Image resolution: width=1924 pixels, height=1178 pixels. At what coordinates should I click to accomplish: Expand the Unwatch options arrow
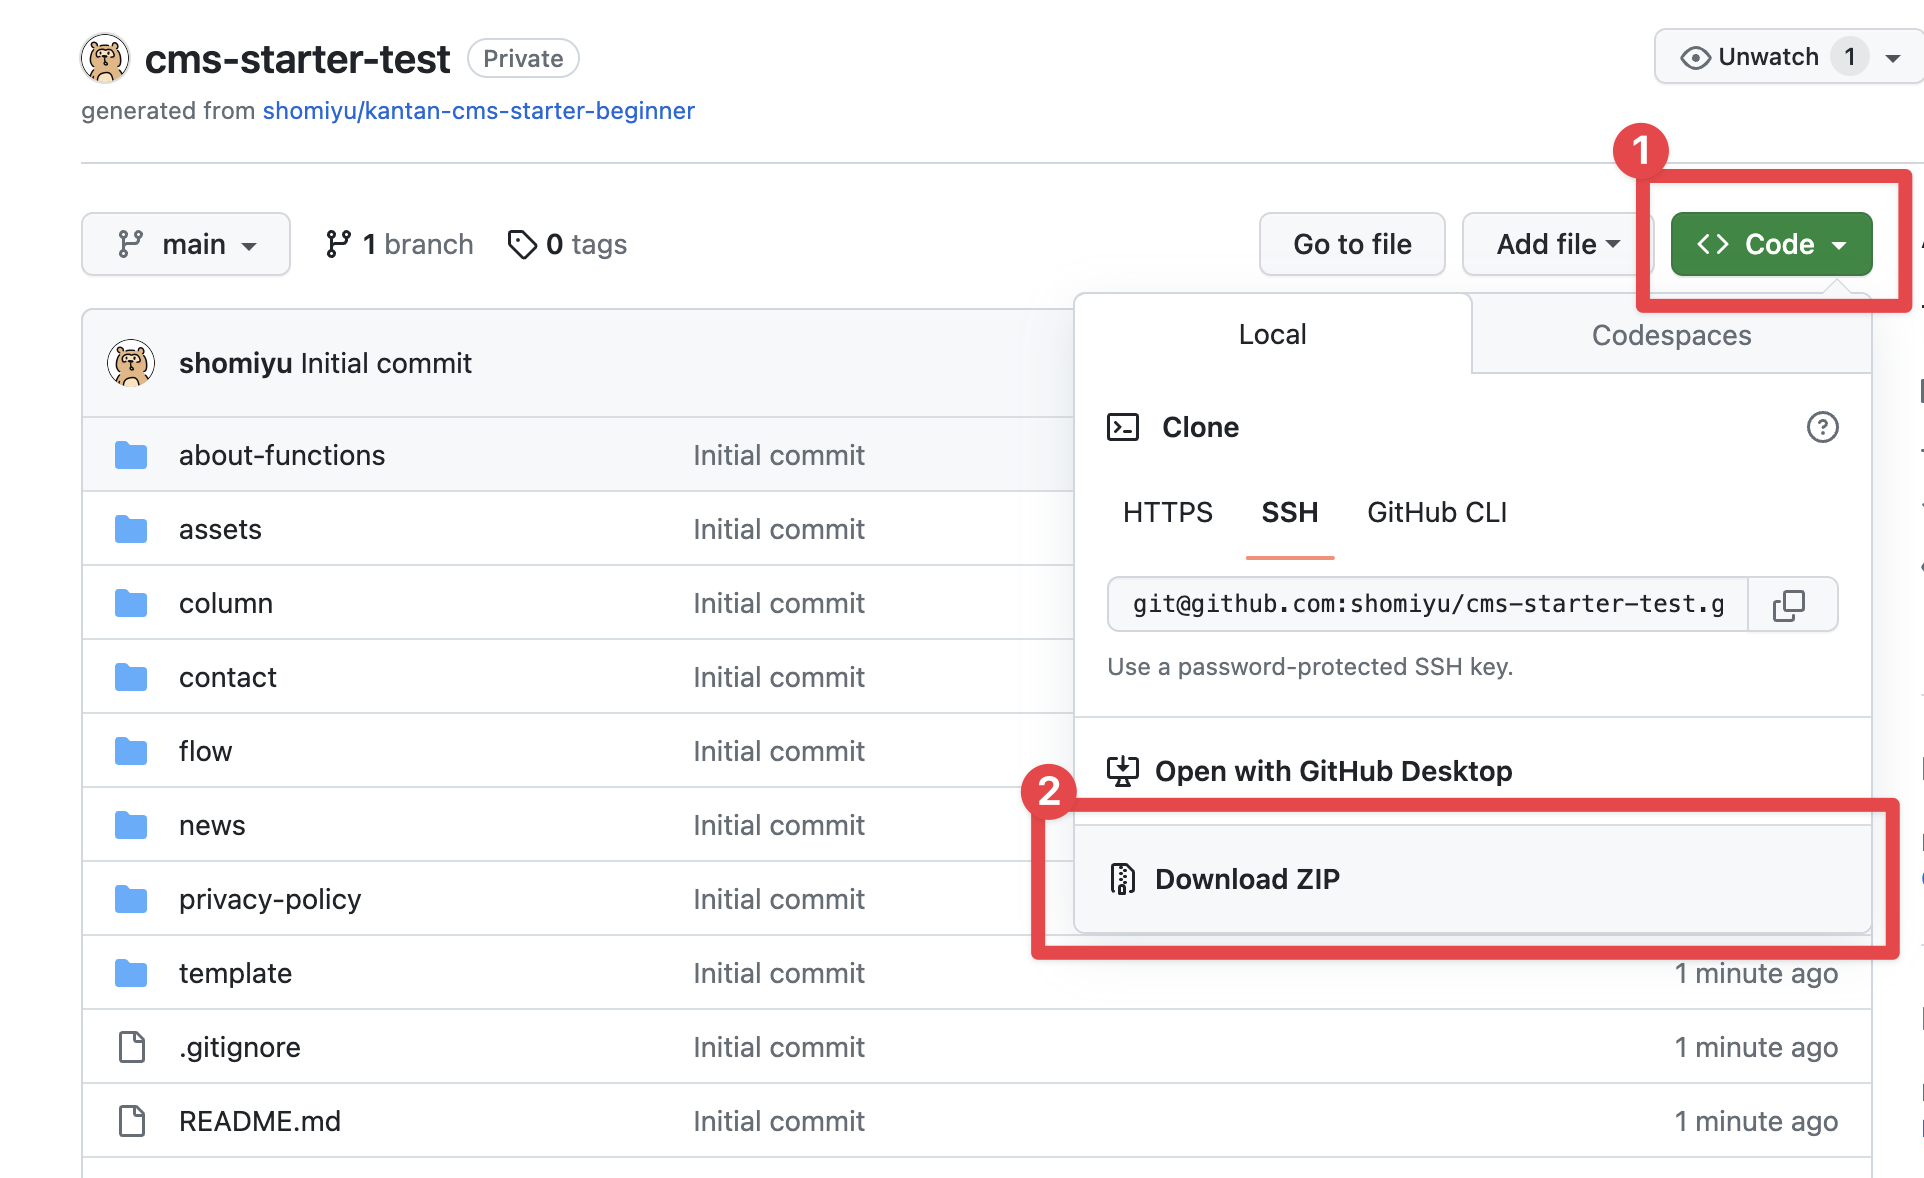pyautogui.click(x=1893, y=58)
